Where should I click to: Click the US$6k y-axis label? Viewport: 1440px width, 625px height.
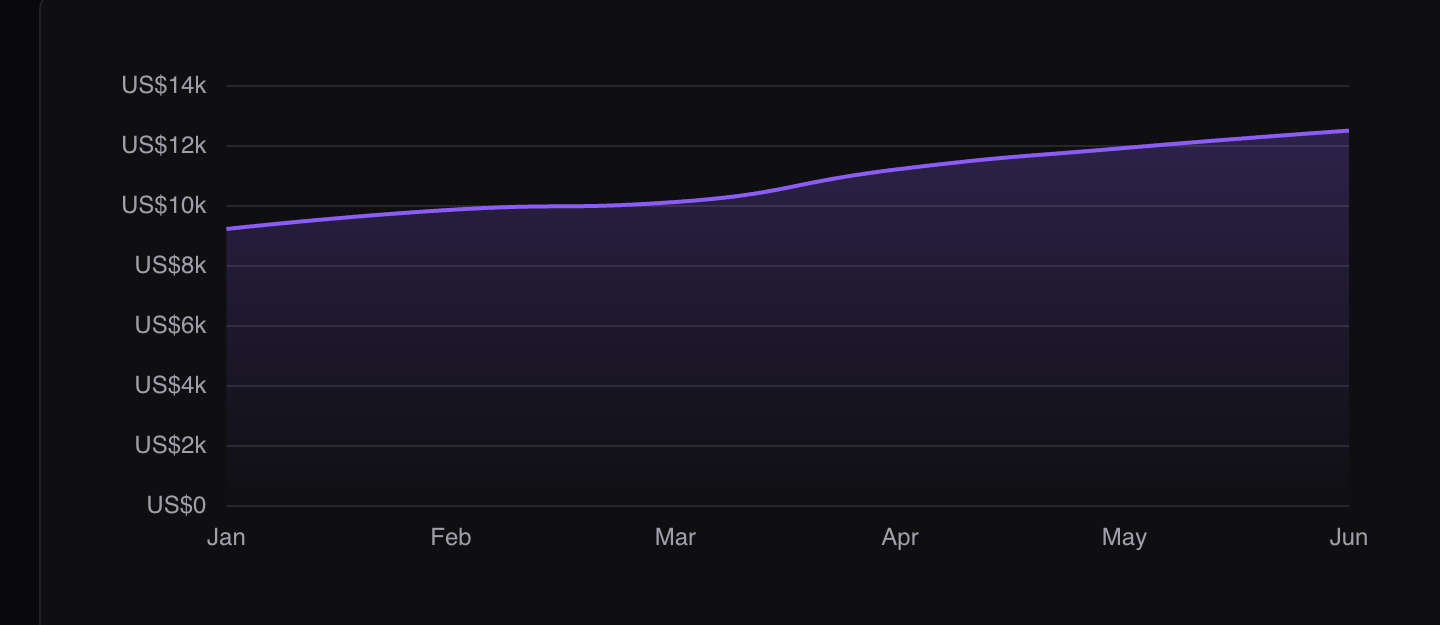170,326
